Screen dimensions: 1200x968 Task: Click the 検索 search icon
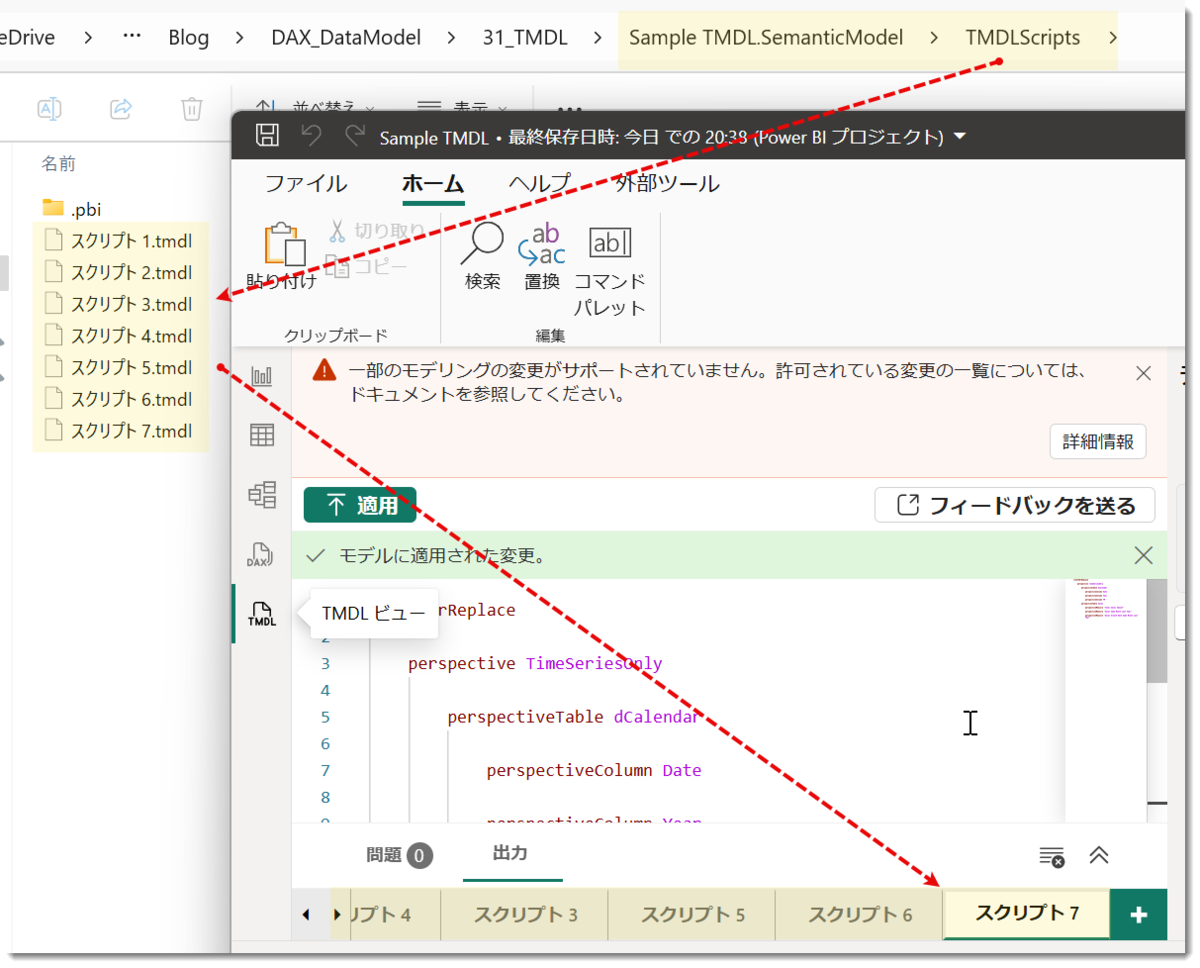(x=483, y=256)
